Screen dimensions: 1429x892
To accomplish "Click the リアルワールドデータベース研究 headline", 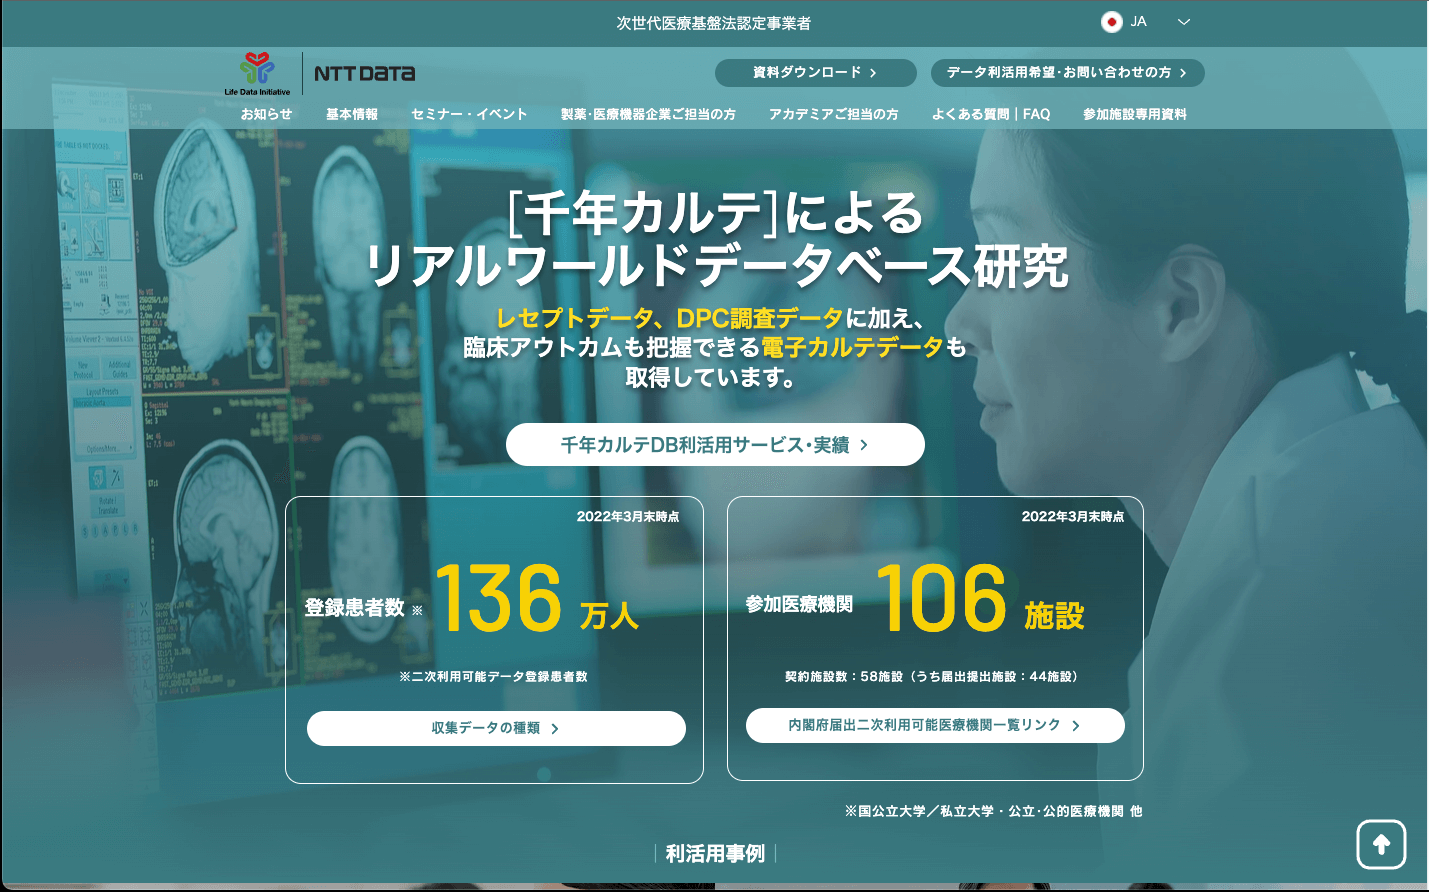I will tap(716, 267).
